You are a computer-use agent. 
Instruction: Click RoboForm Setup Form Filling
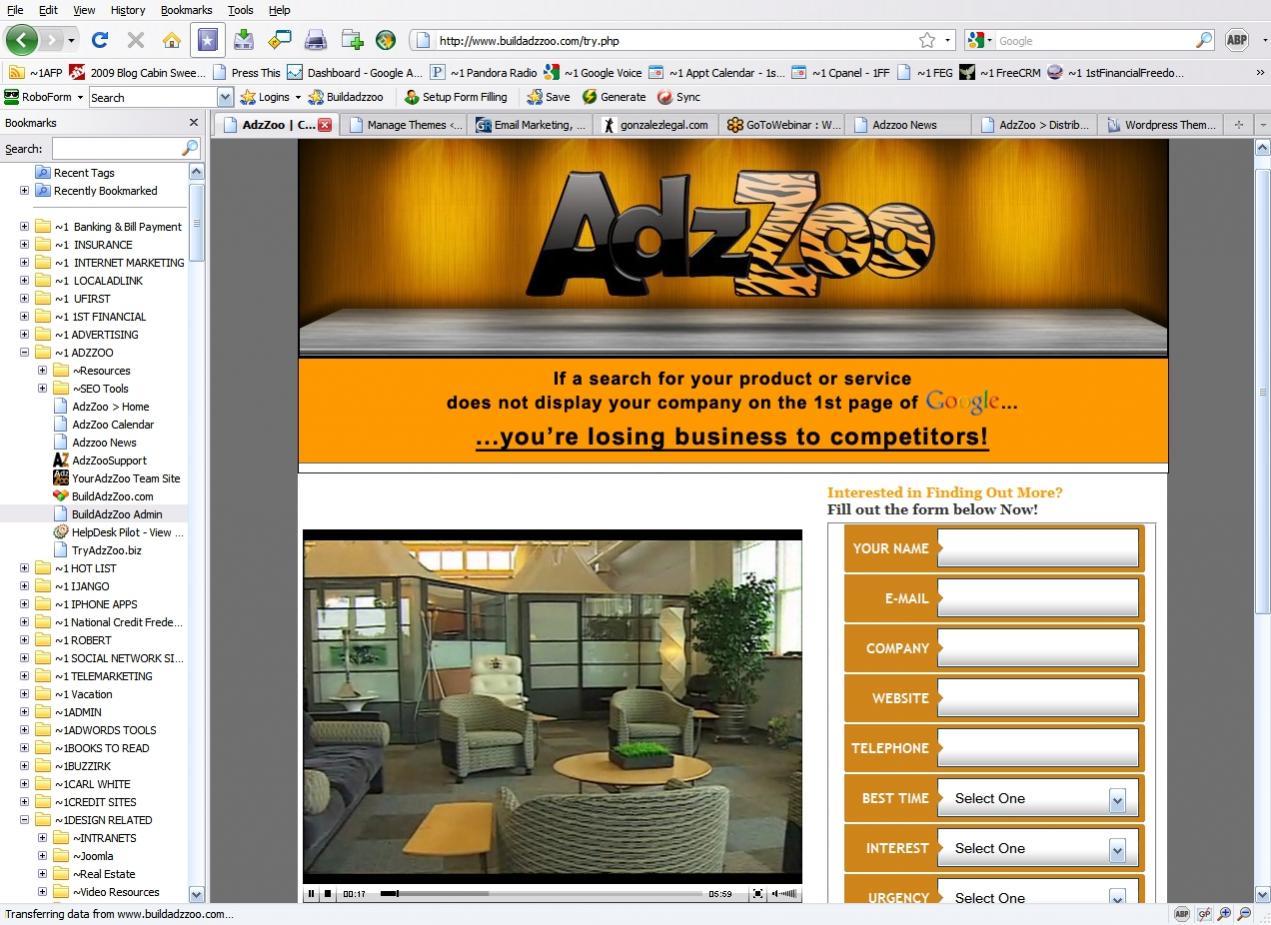pos(455,97)
